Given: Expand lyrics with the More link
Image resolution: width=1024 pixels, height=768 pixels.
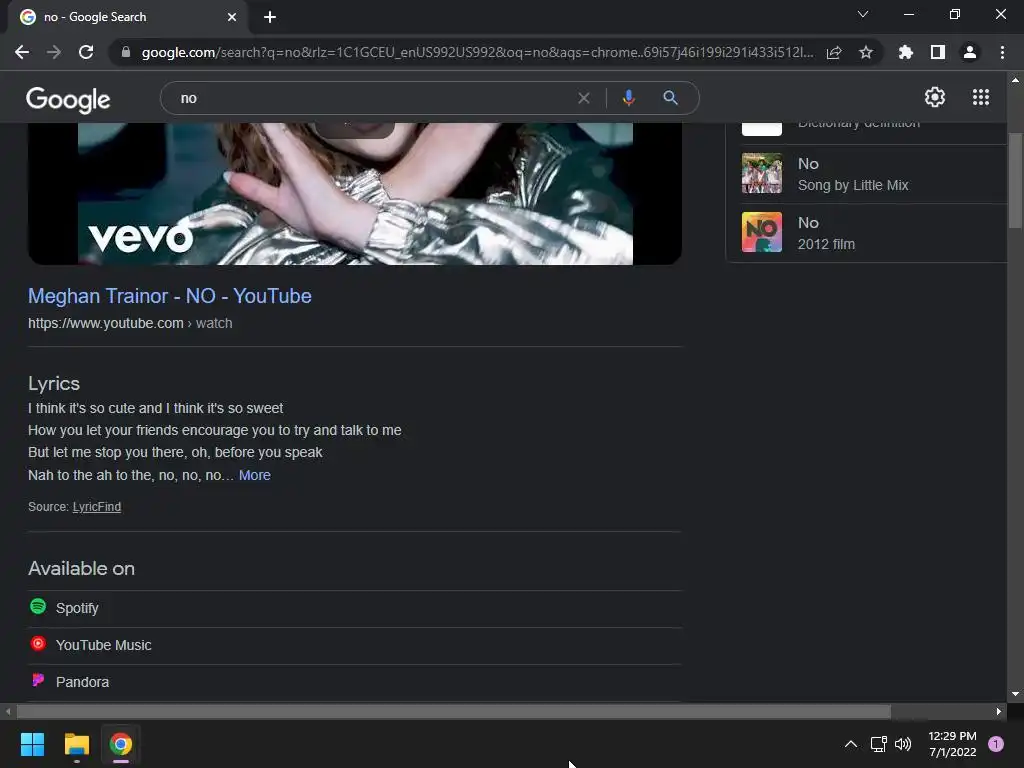Looking at the screenshot, I should (x=255, y=475).
